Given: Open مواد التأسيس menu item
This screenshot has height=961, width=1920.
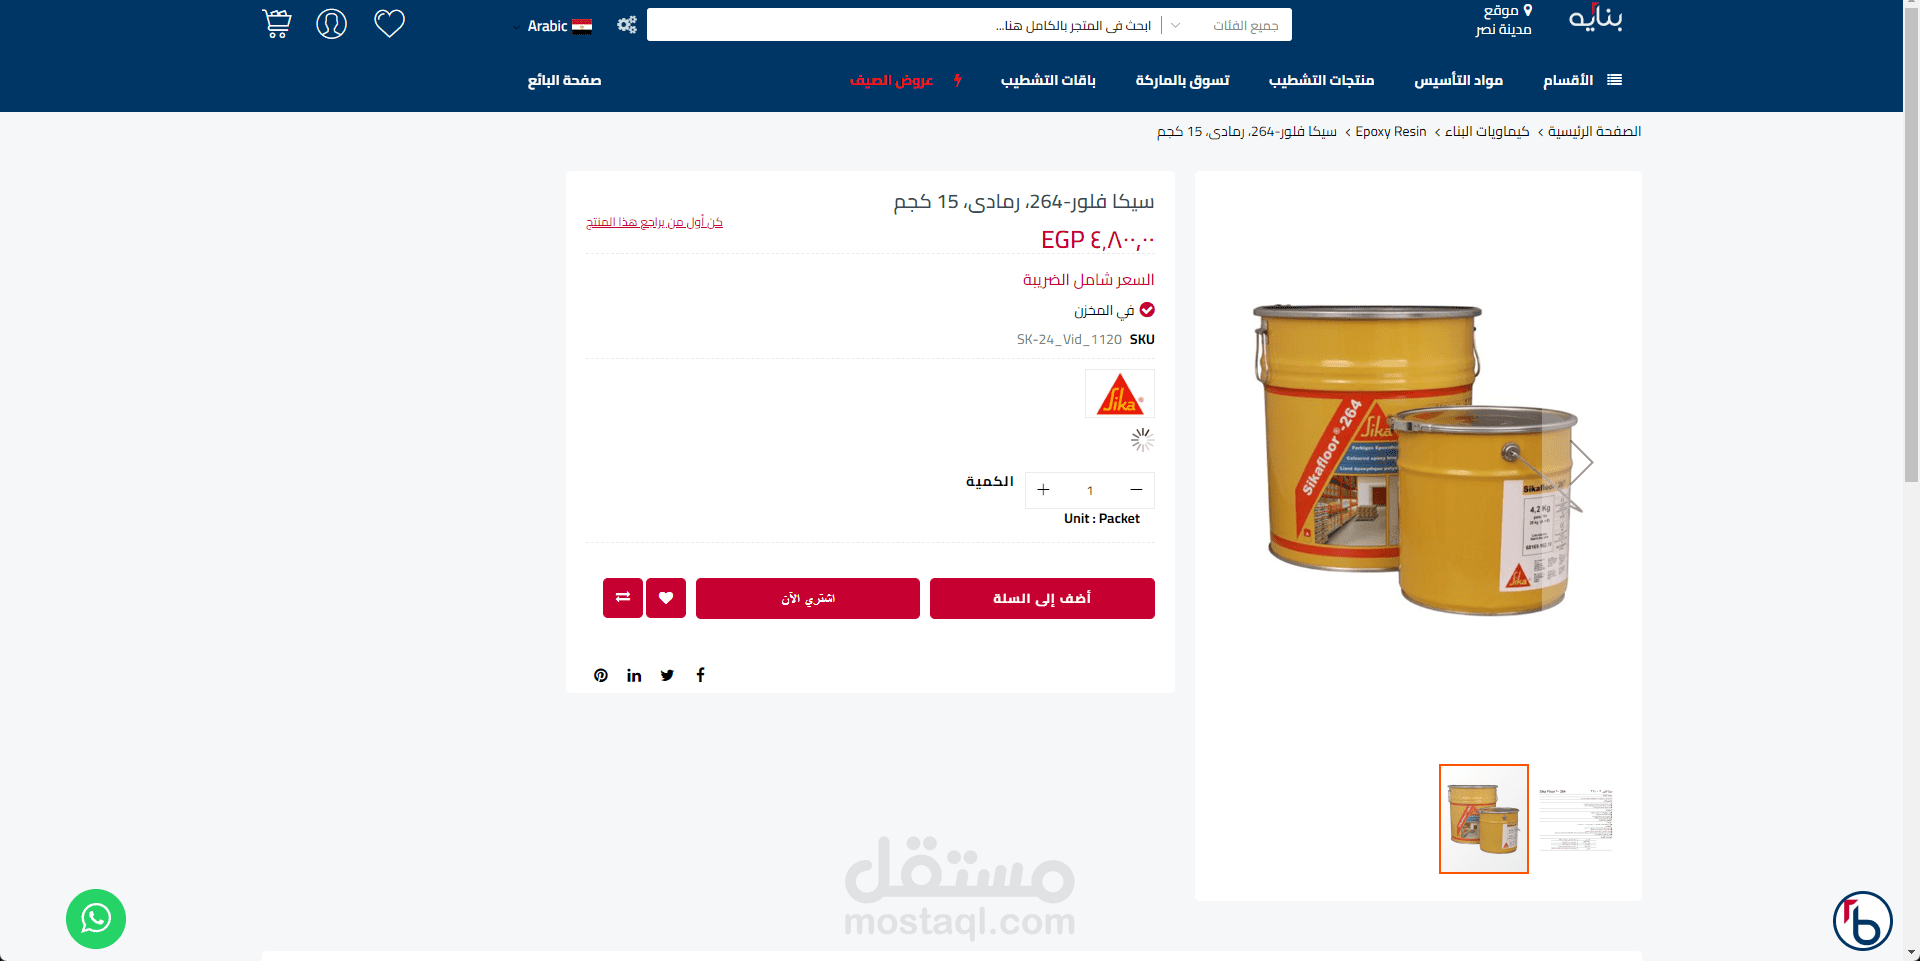Looking at the screenshot, I should 1458,80.
